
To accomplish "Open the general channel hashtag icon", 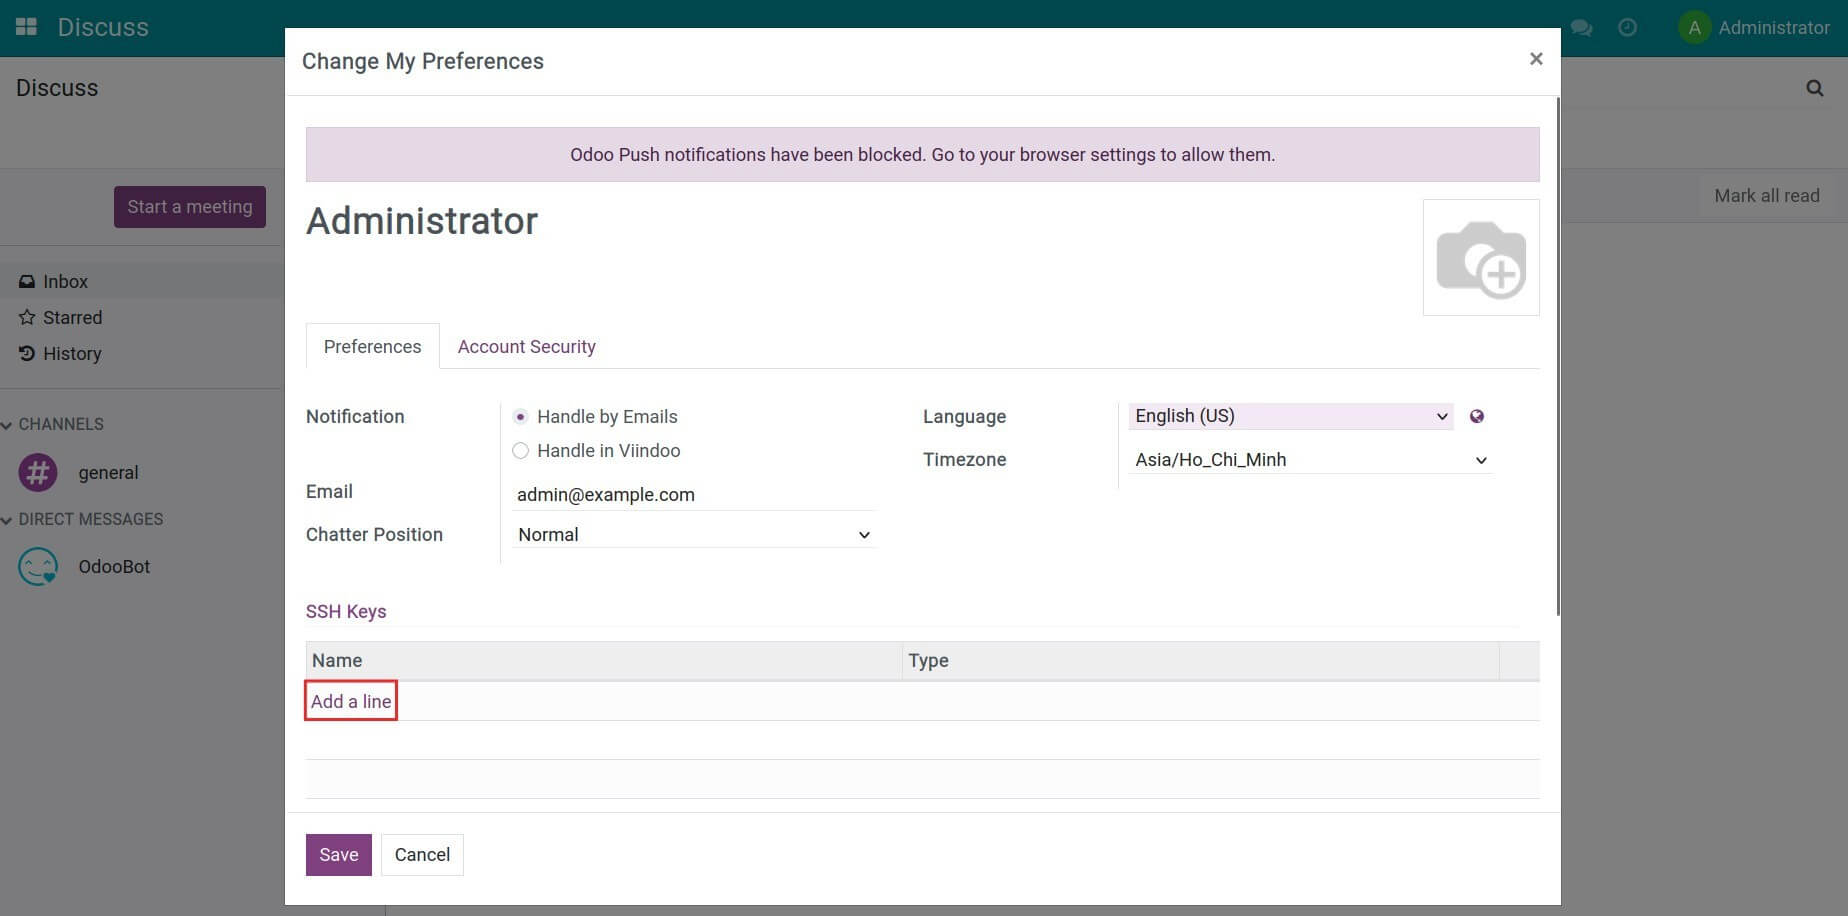I will click(x=37, y=472).
